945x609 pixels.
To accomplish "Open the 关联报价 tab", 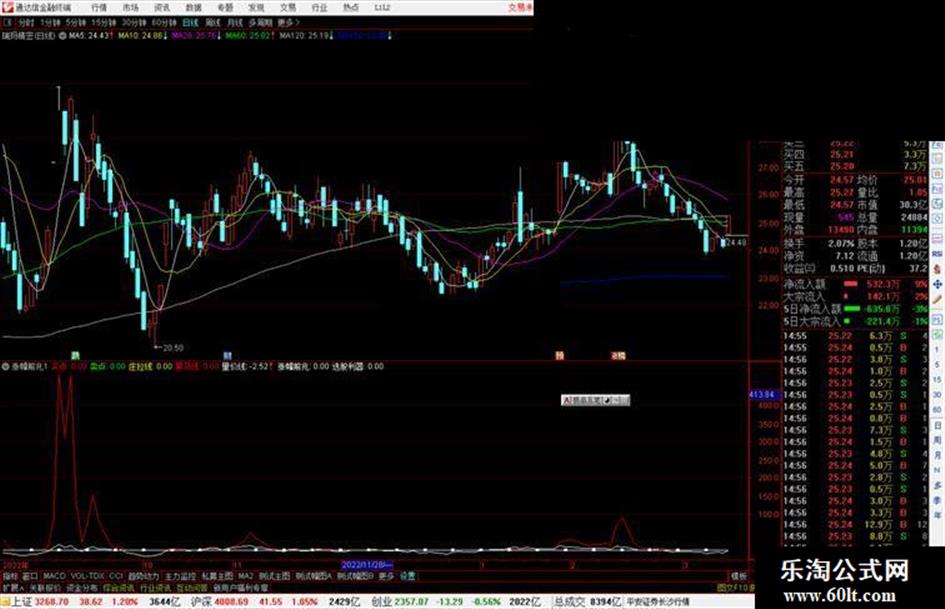I will point(45,587).
